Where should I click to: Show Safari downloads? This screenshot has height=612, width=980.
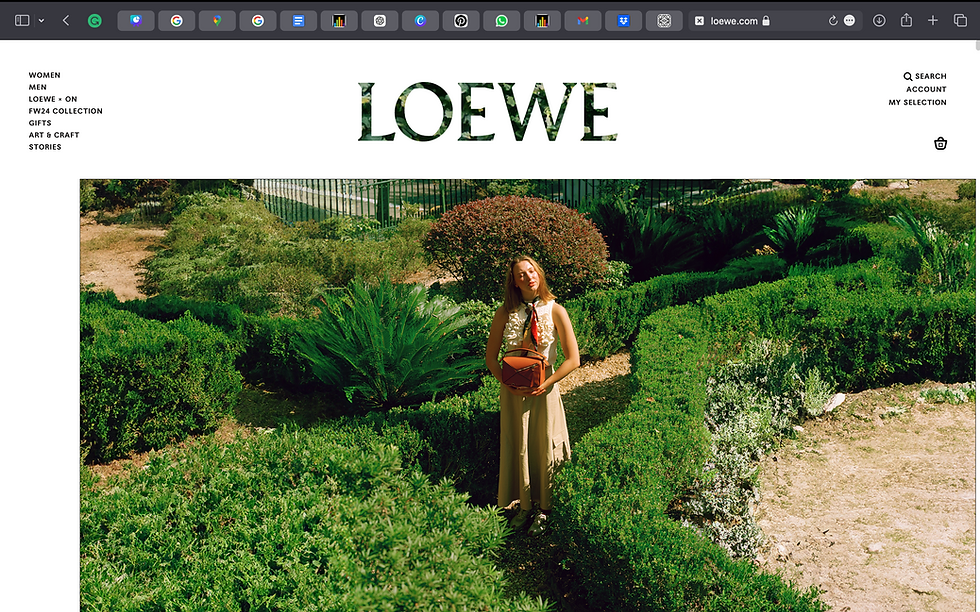879,21
